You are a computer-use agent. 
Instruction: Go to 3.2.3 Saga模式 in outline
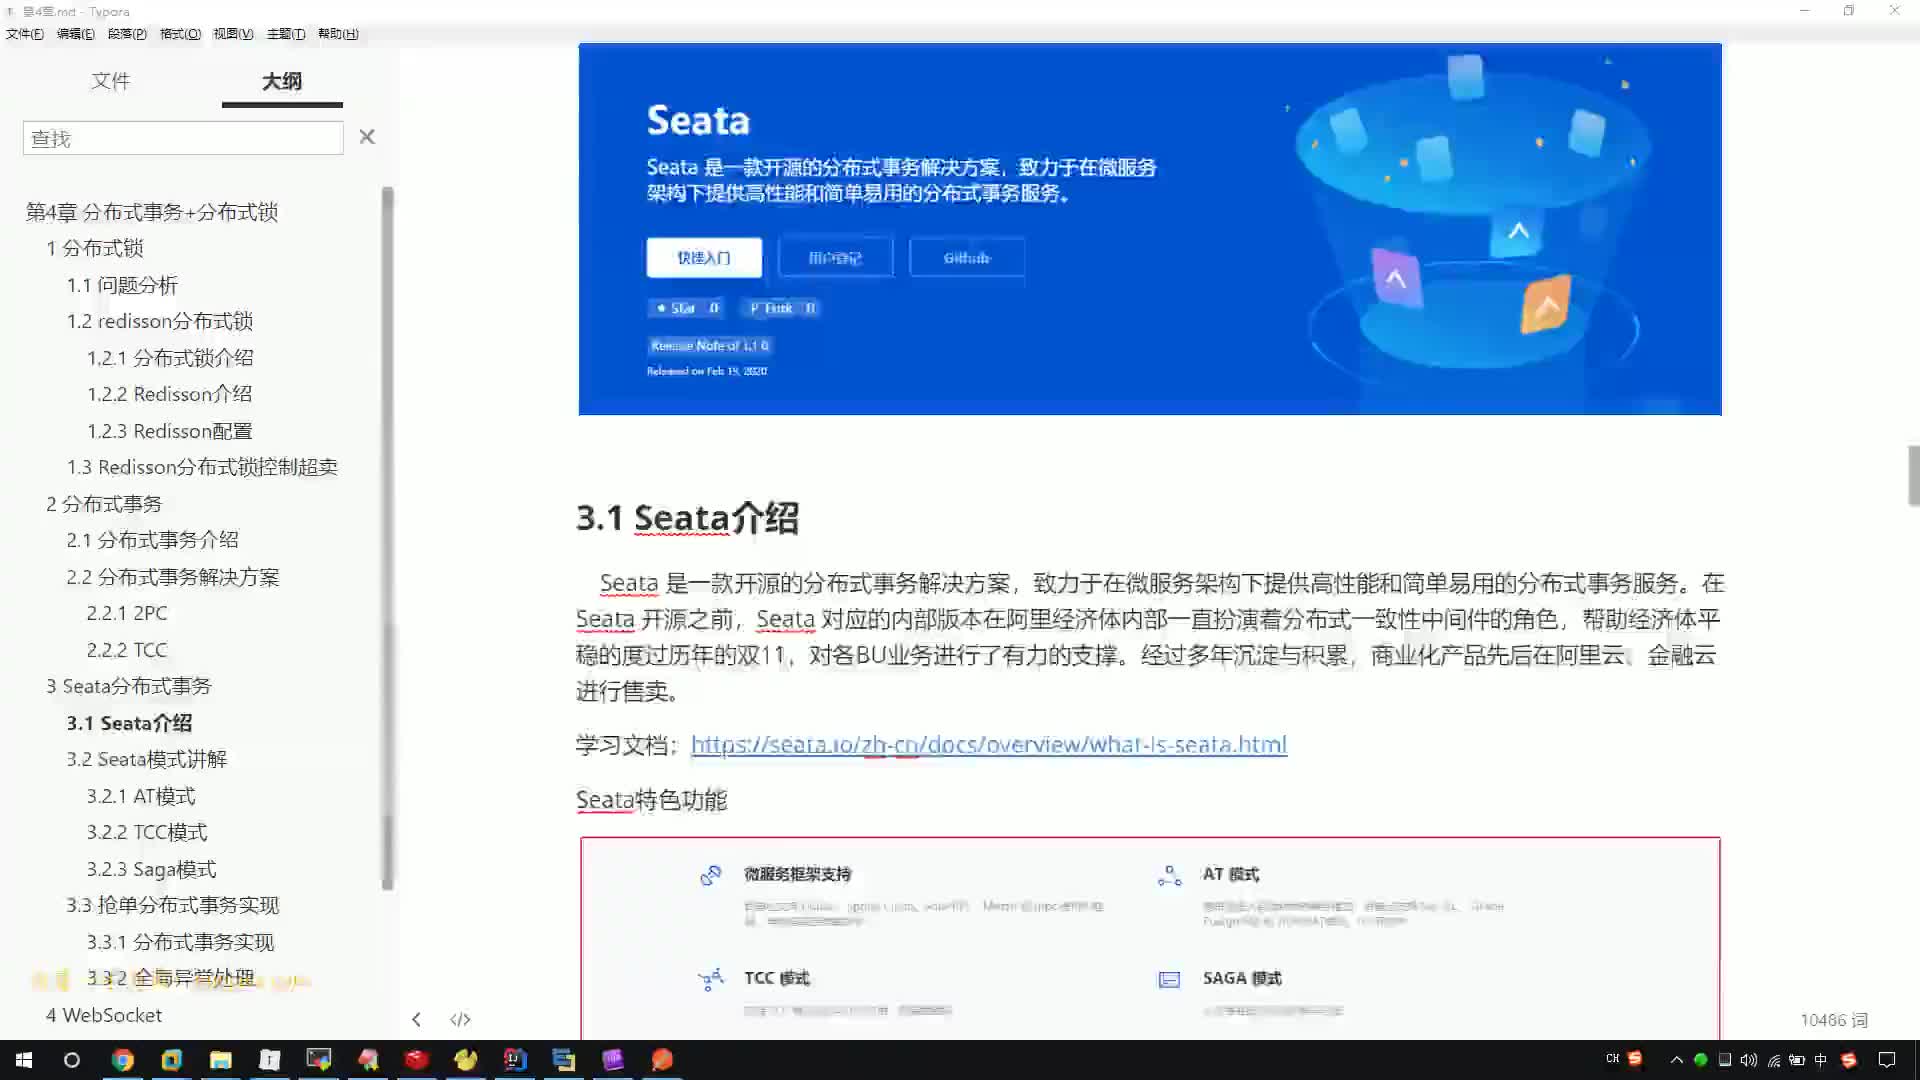[151, 869]
